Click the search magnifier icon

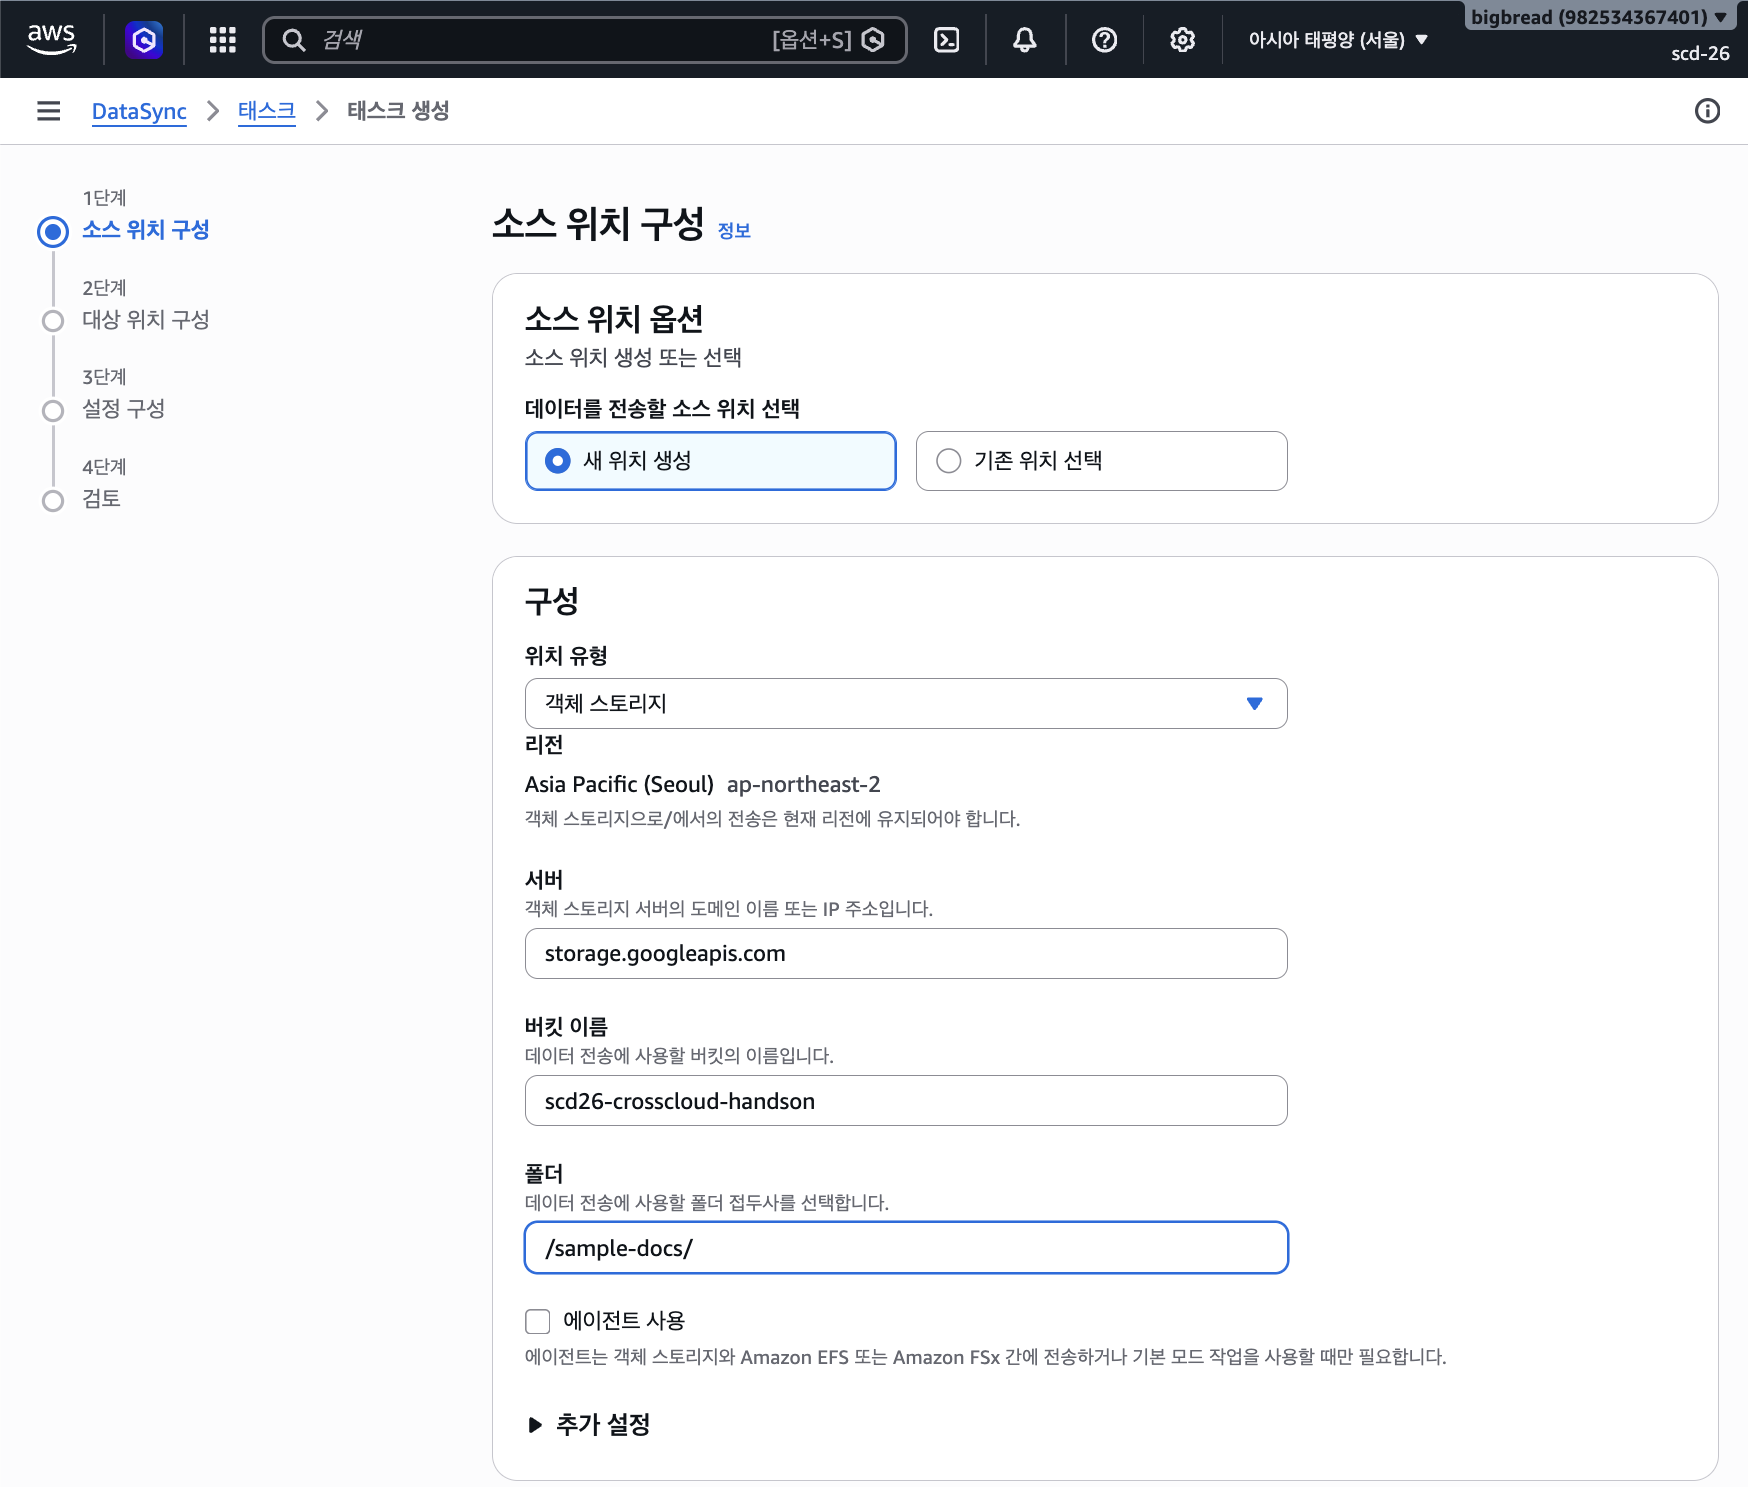click(x=293, y=40)
